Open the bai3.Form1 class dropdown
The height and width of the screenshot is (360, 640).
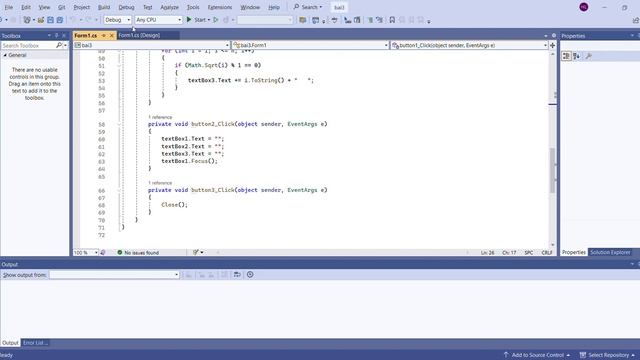click(310, 45)
